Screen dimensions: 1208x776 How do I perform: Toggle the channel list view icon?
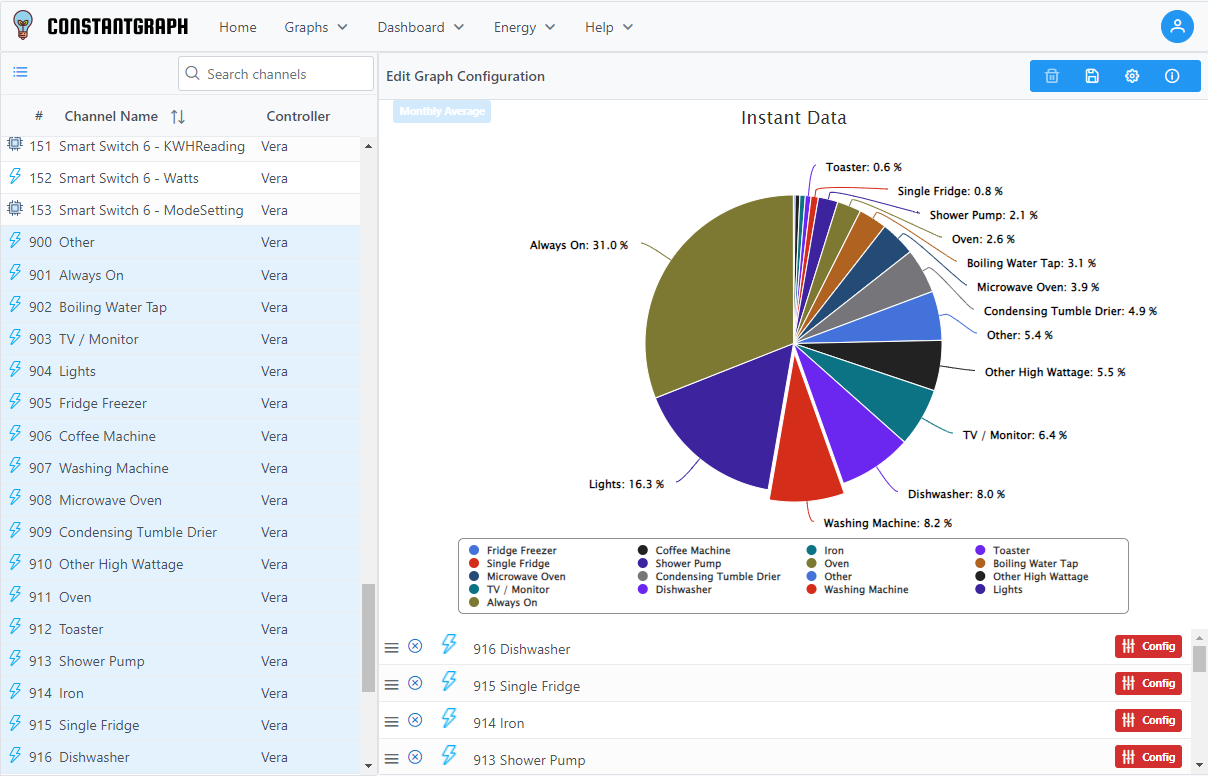point(20,72)
